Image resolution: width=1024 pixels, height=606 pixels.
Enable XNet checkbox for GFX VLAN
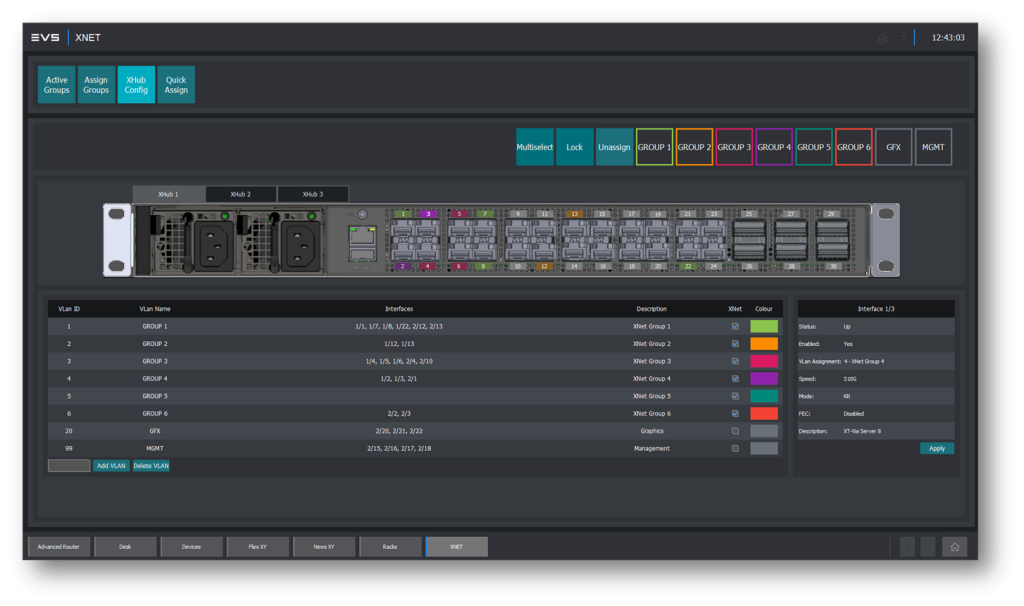click(735, 431)
